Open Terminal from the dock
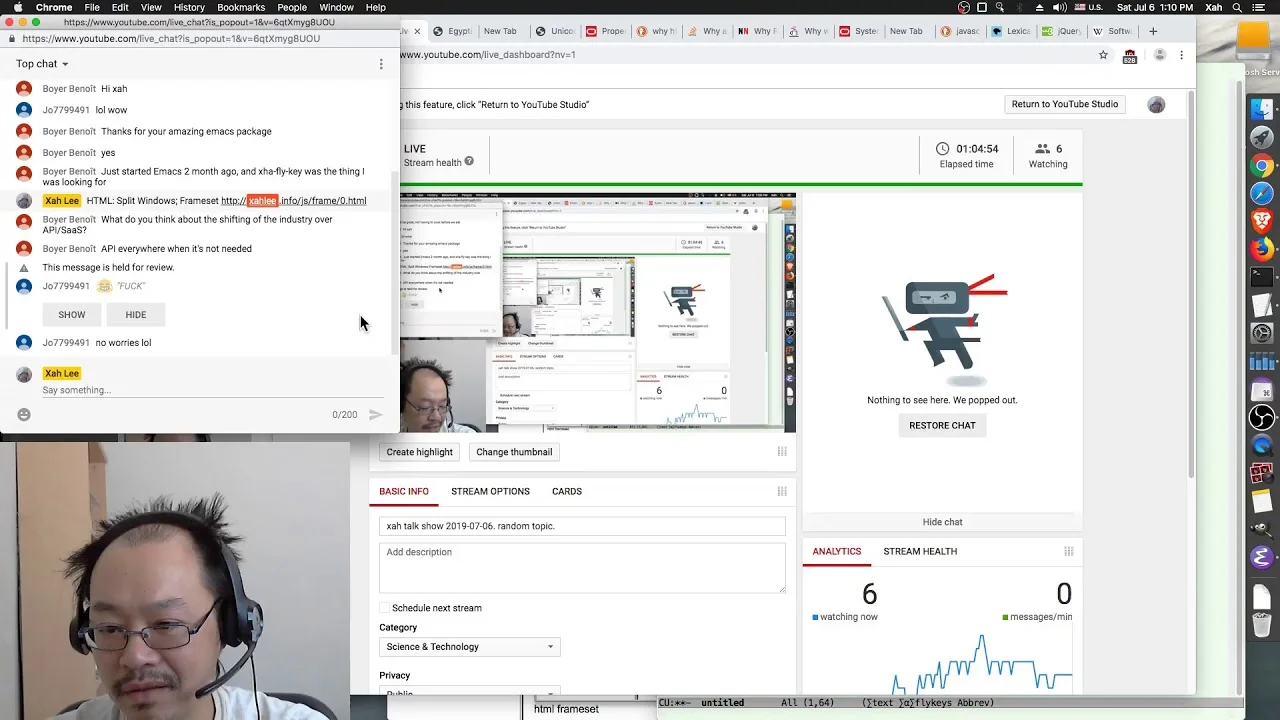The height and width of the screenshot is (720, 1280). point(1262,277)
